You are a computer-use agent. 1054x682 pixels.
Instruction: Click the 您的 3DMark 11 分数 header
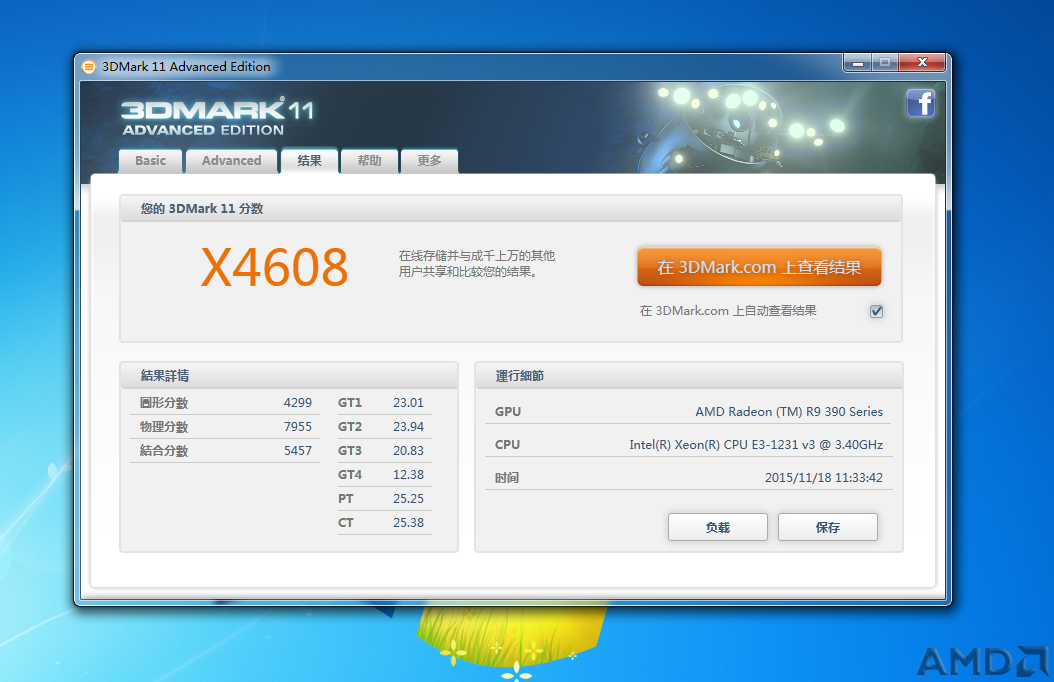[x=511, y=208]
